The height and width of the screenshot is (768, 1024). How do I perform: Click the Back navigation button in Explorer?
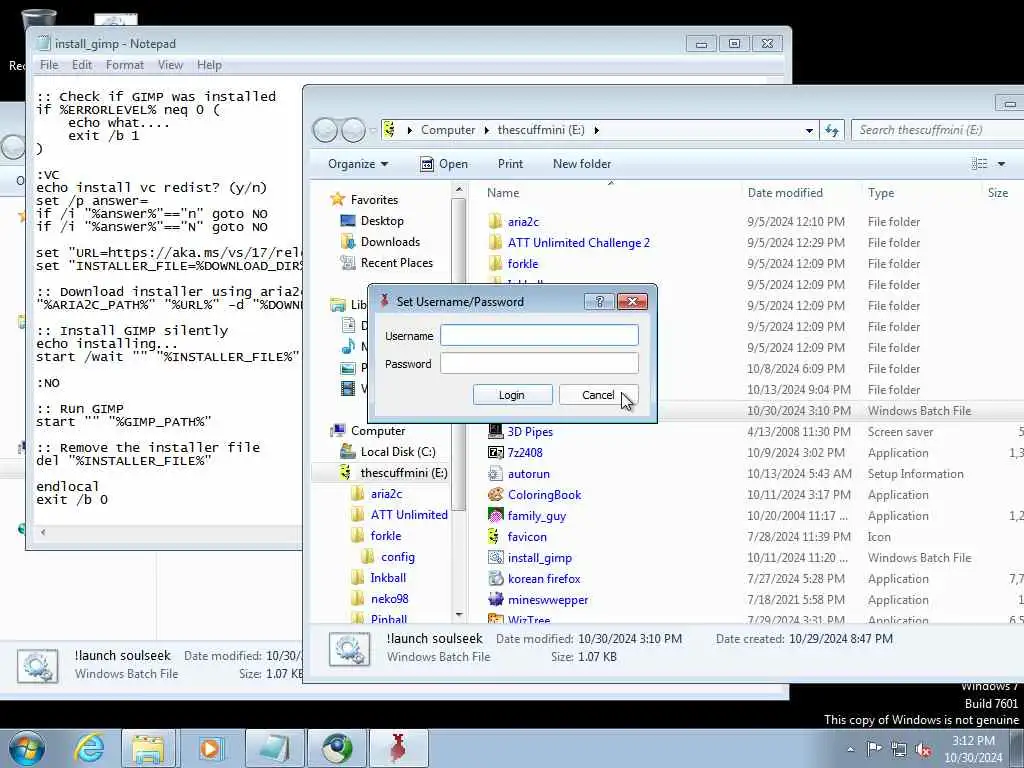pyautogui.click(x=325, y=131)
